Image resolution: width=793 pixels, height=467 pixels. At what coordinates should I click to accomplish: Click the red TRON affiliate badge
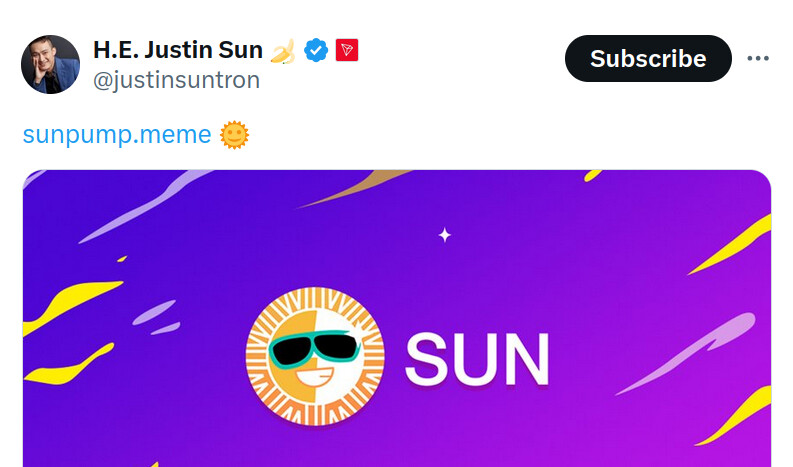click(346, 49)
